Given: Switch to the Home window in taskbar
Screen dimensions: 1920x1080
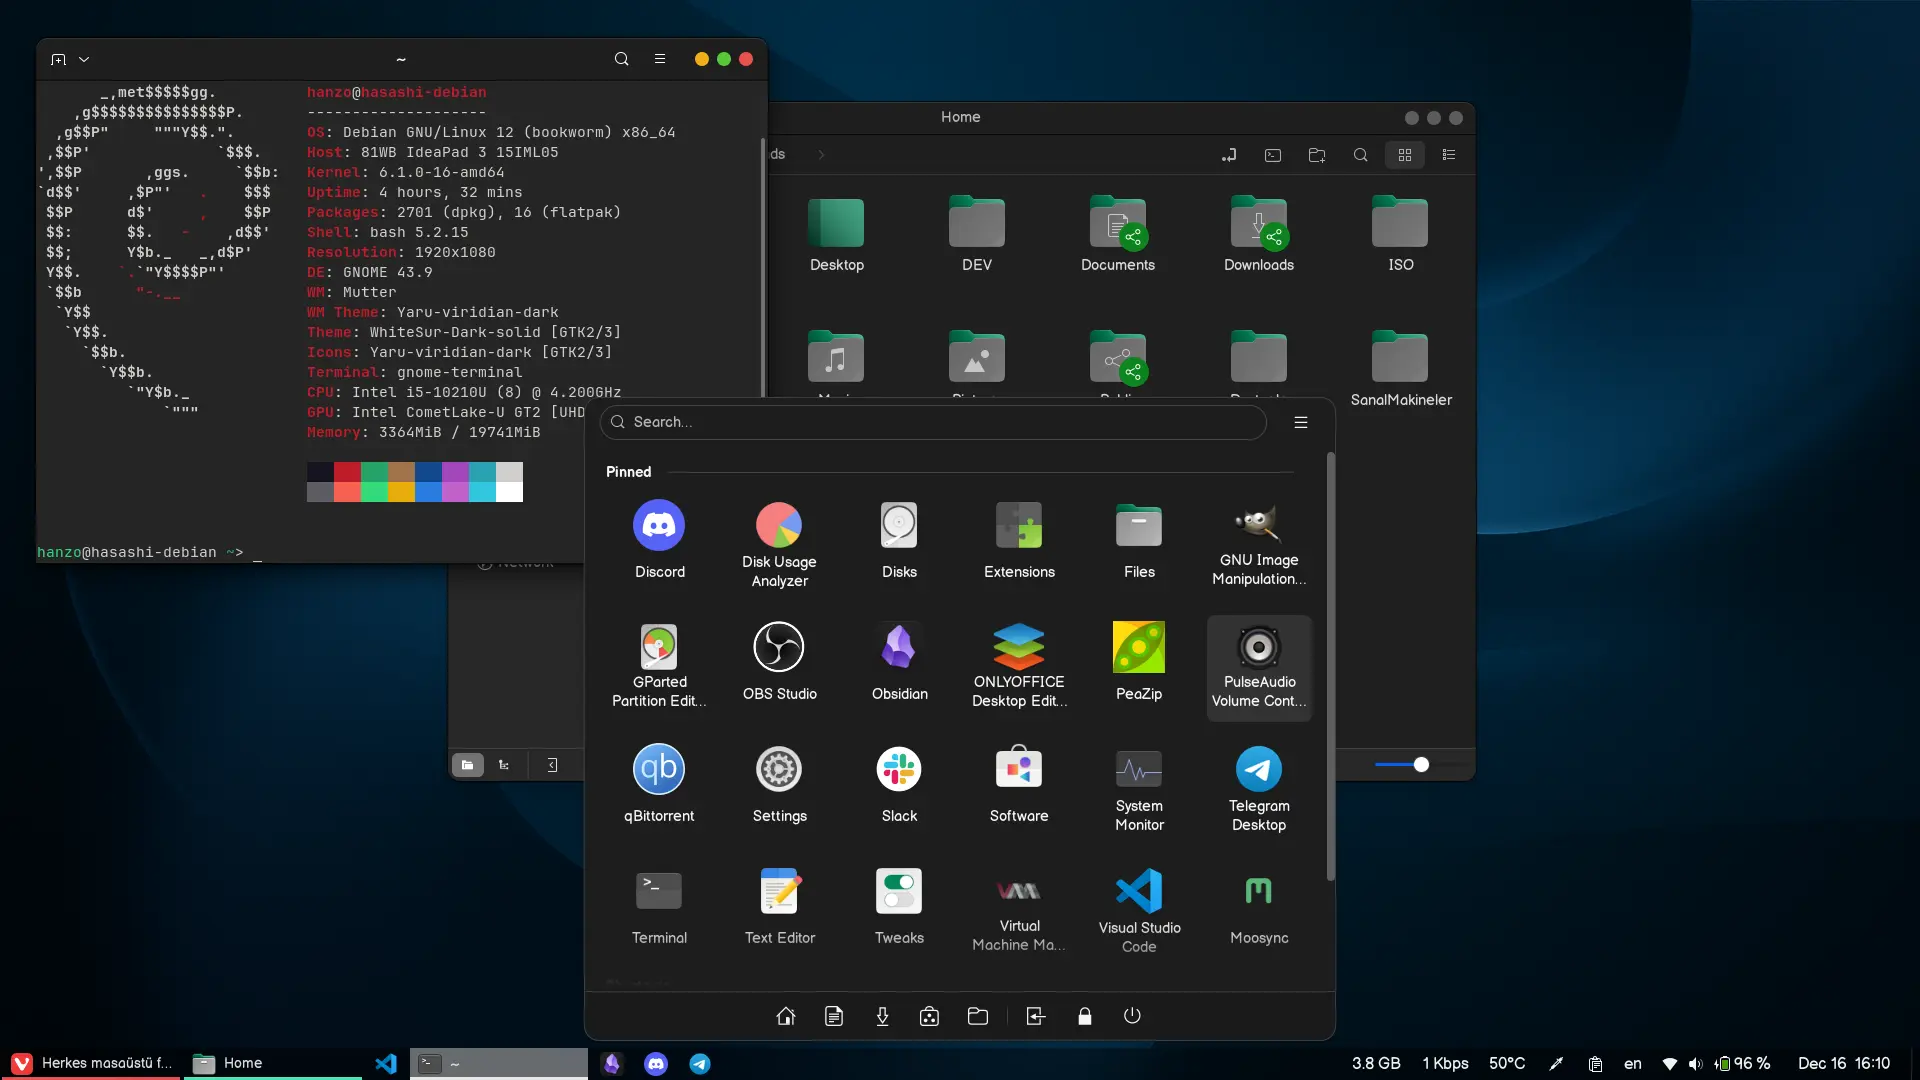Looking at the screenshot, I should point(273,1063).
